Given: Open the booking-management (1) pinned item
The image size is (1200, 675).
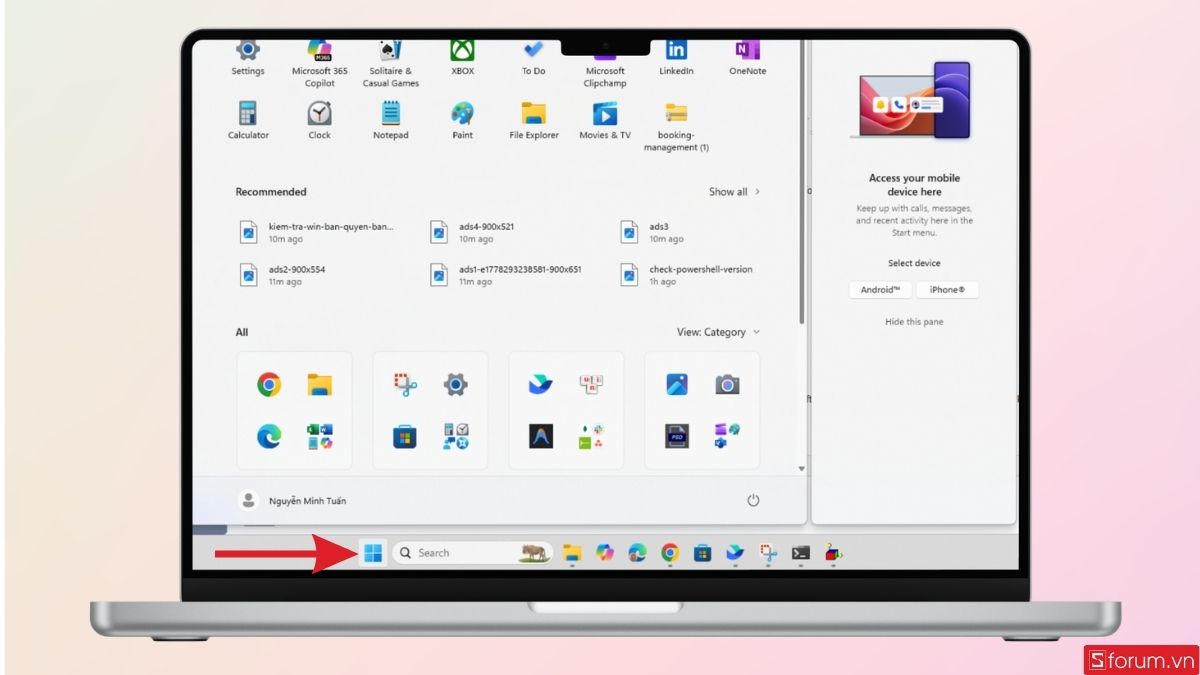Looking at the screenshot, I should point(676,127).
